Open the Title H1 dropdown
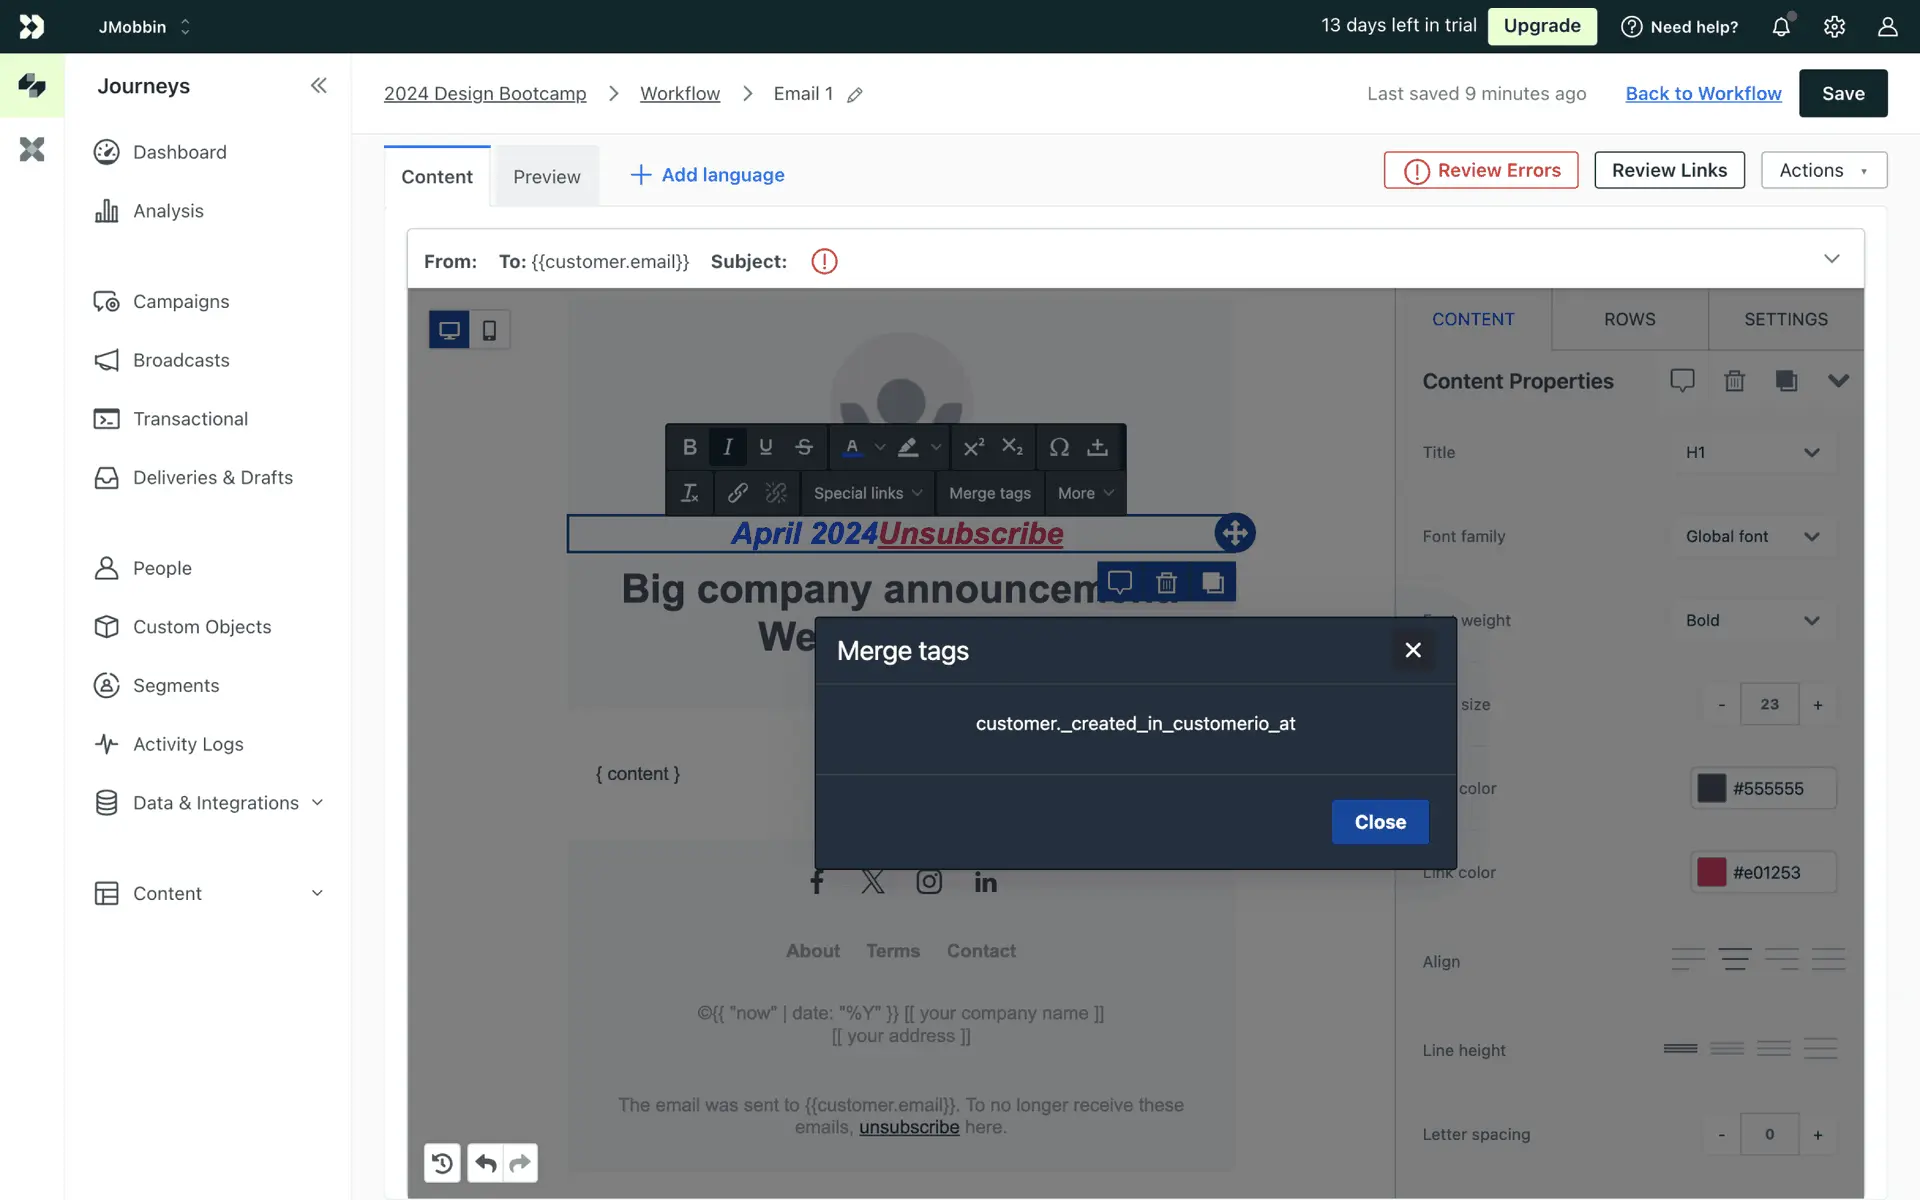The width and height of the screenshot is (1920, 1200). coord(1752,452)
